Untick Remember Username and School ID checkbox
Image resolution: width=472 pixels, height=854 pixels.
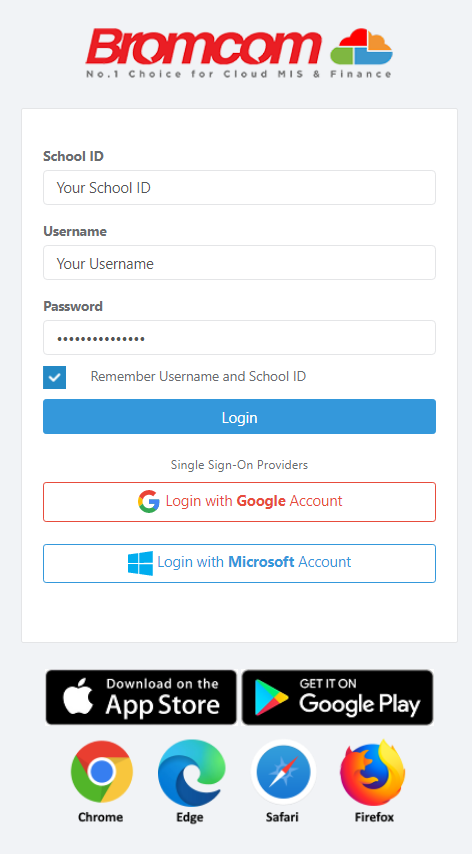54,377
